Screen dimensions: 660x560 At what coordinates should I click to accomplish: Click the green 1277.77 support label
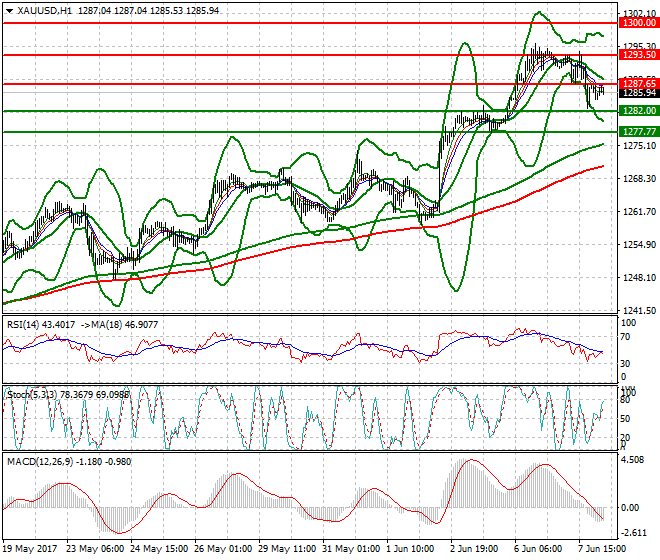pyautogui.click(x=639, y=132)
